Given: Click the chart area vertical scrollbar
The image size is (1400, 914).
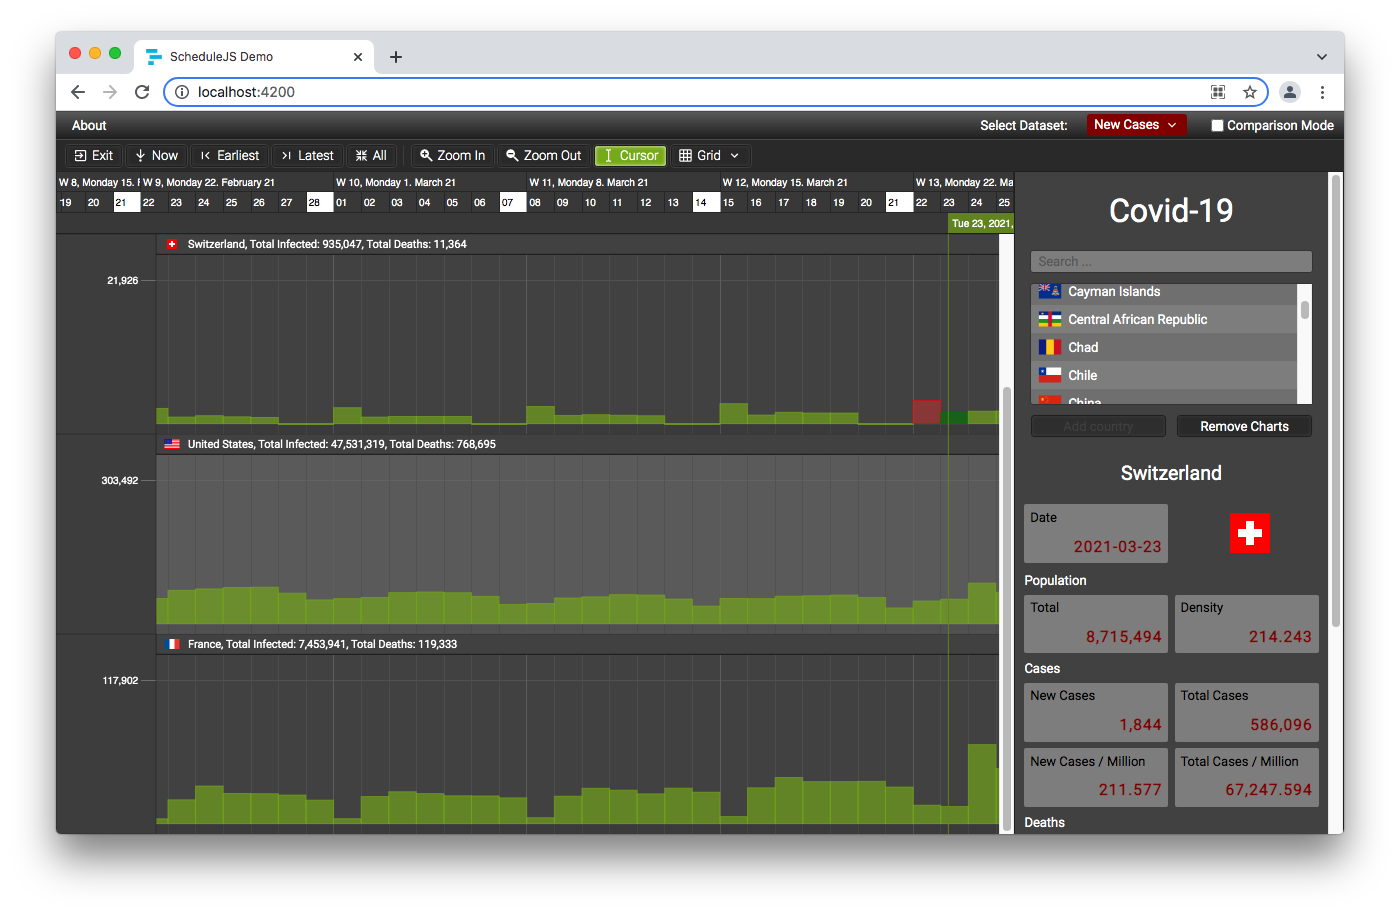Looking at the screenshot, I should point(1007,608).
